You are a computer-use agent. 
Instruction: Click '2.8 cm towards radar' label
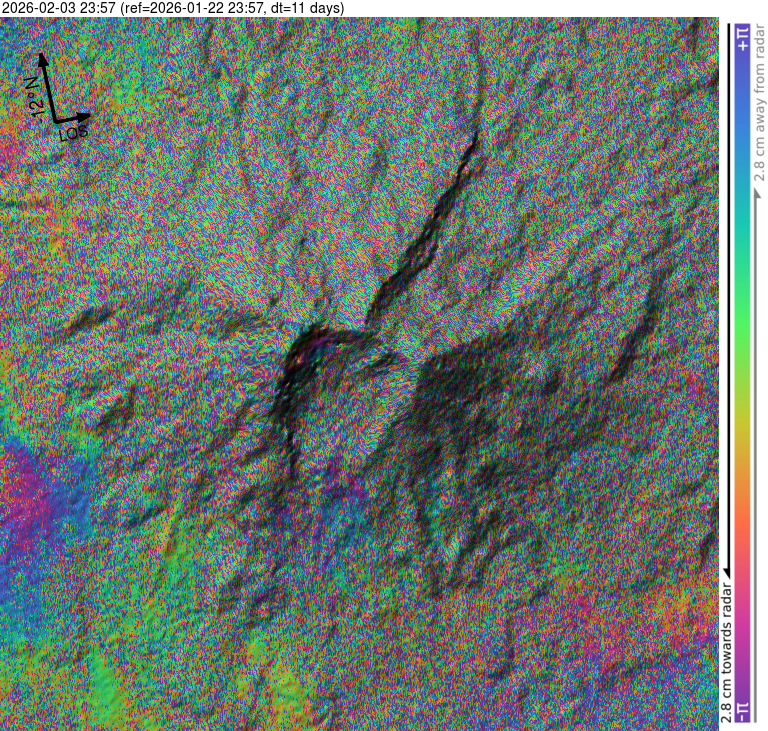click(727, 650)
